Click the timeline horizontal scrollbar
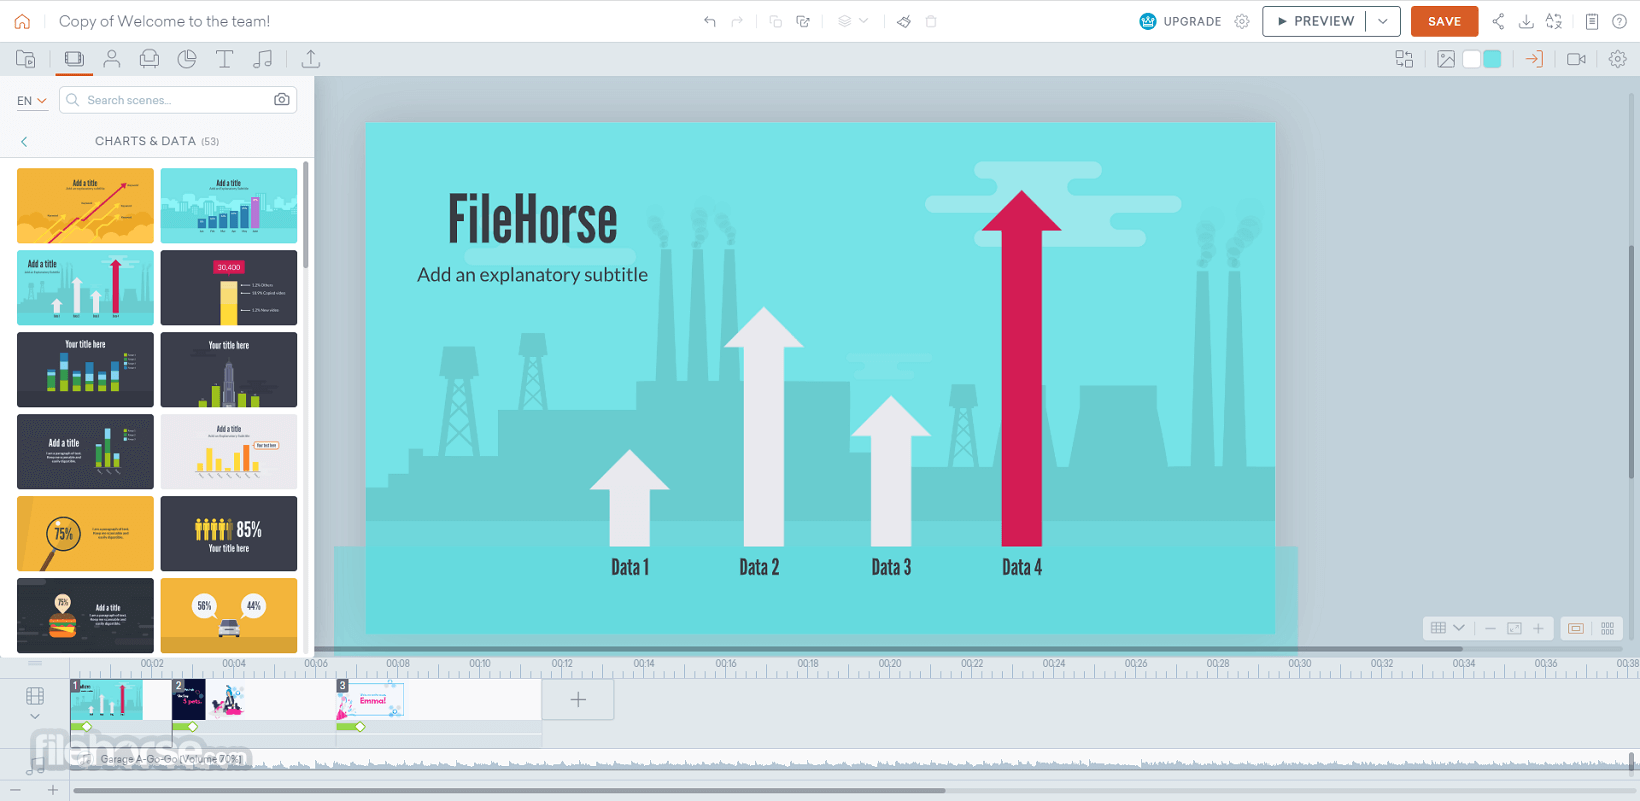The width and height of the screenshot is (1640, 801). click(x=509, y=790)
